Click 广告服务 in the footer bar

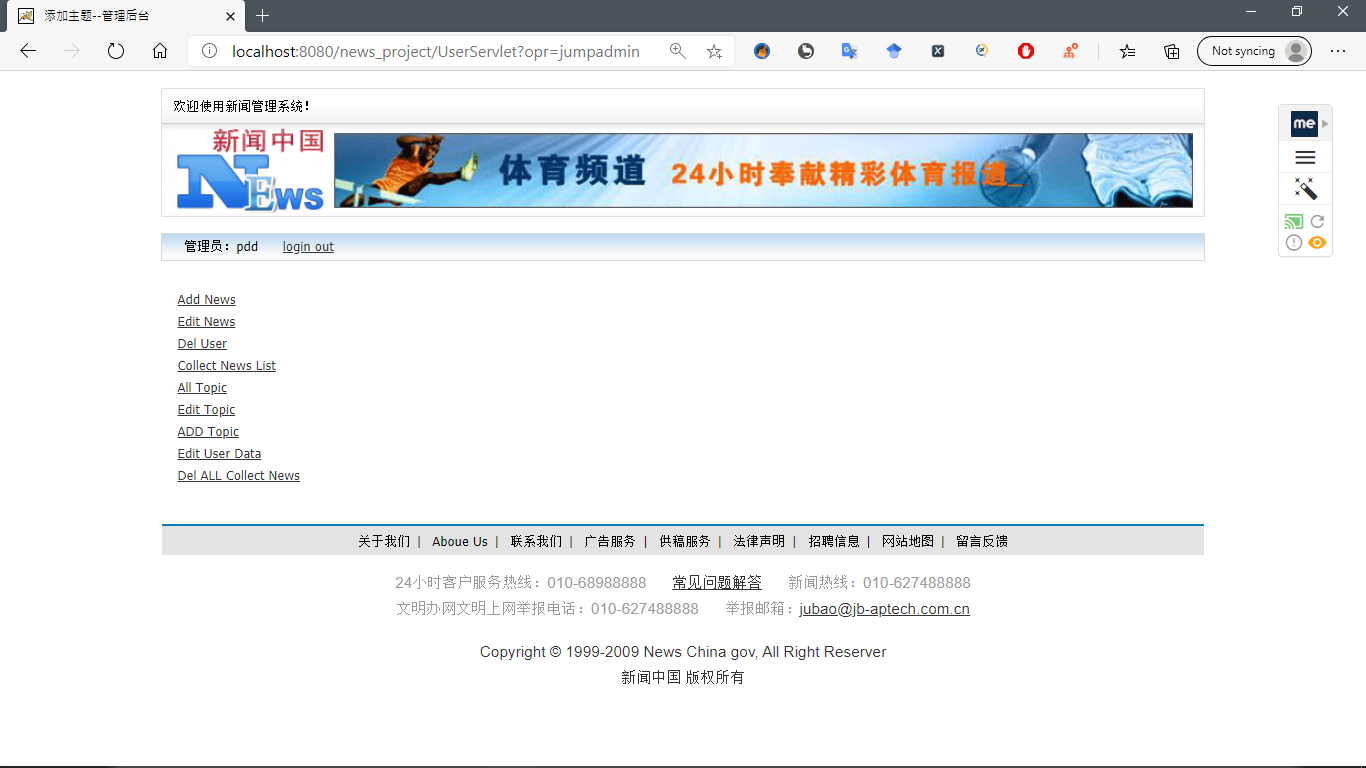[610, 542]
